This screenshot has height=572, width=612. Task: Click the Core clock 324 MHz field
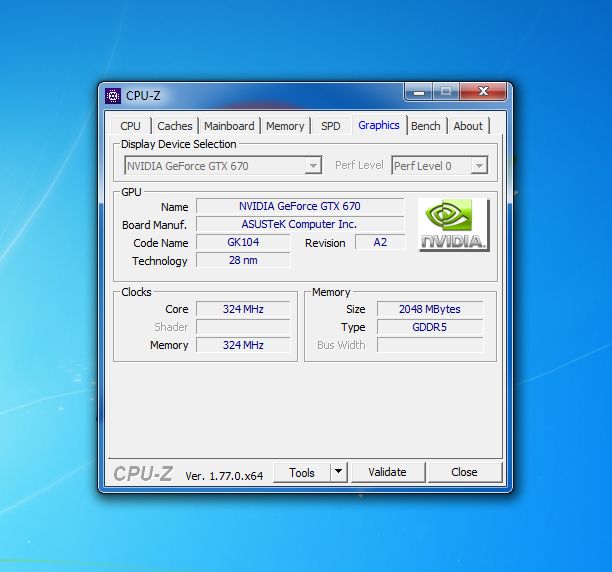point(243,309)
